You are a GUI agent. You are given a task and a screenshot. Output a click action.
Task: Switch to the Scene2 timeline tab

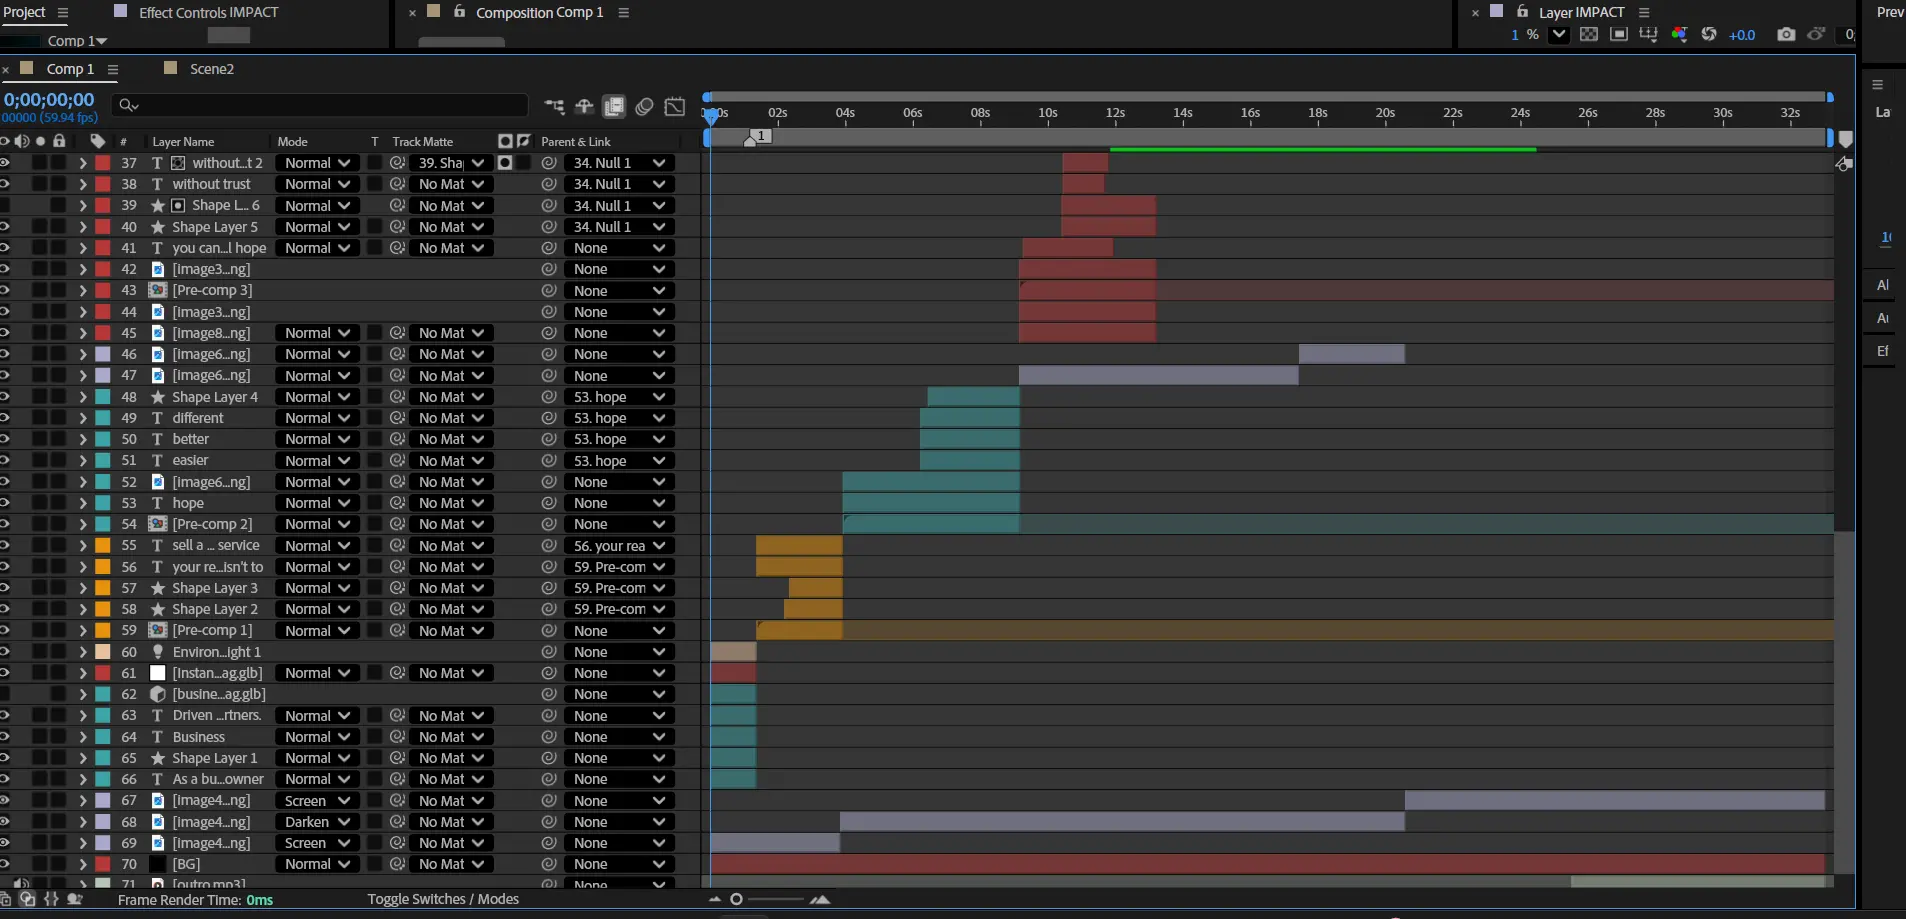pyautogui.click(x=211, y=69)
